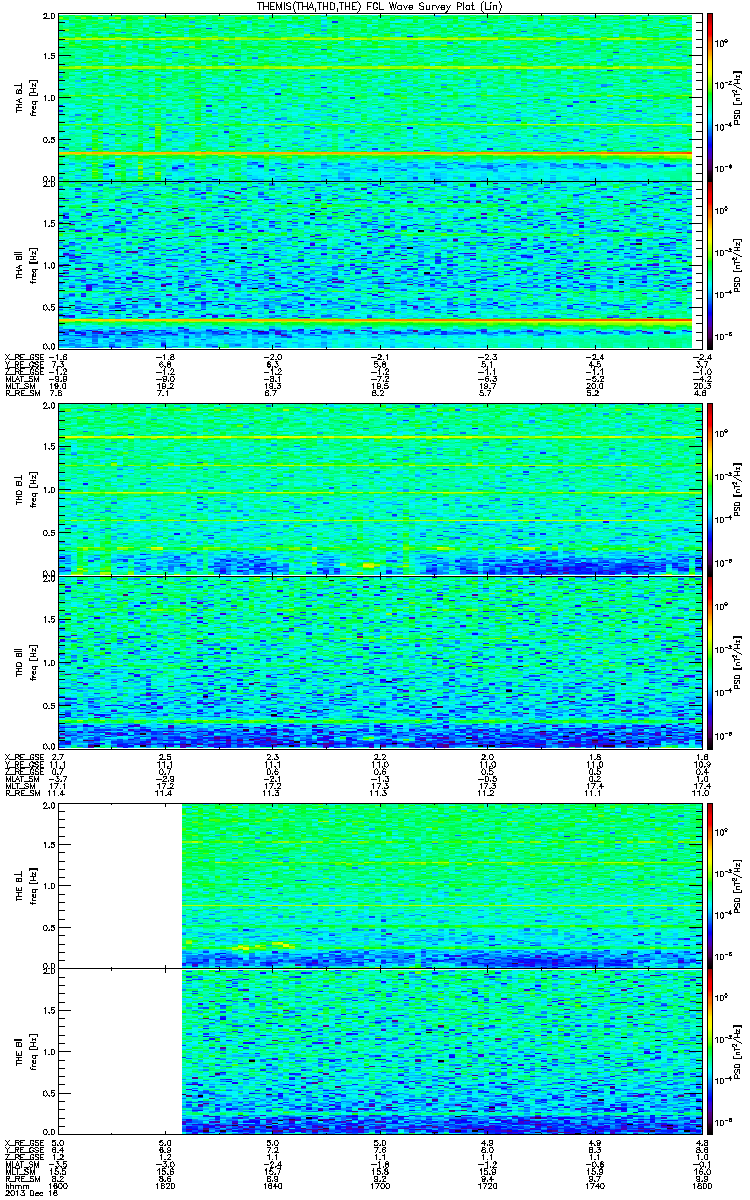Click the blank data gap in THE B-perpendicular panel
Viewport: 750px width, 1200px height.
pos(120,886)
